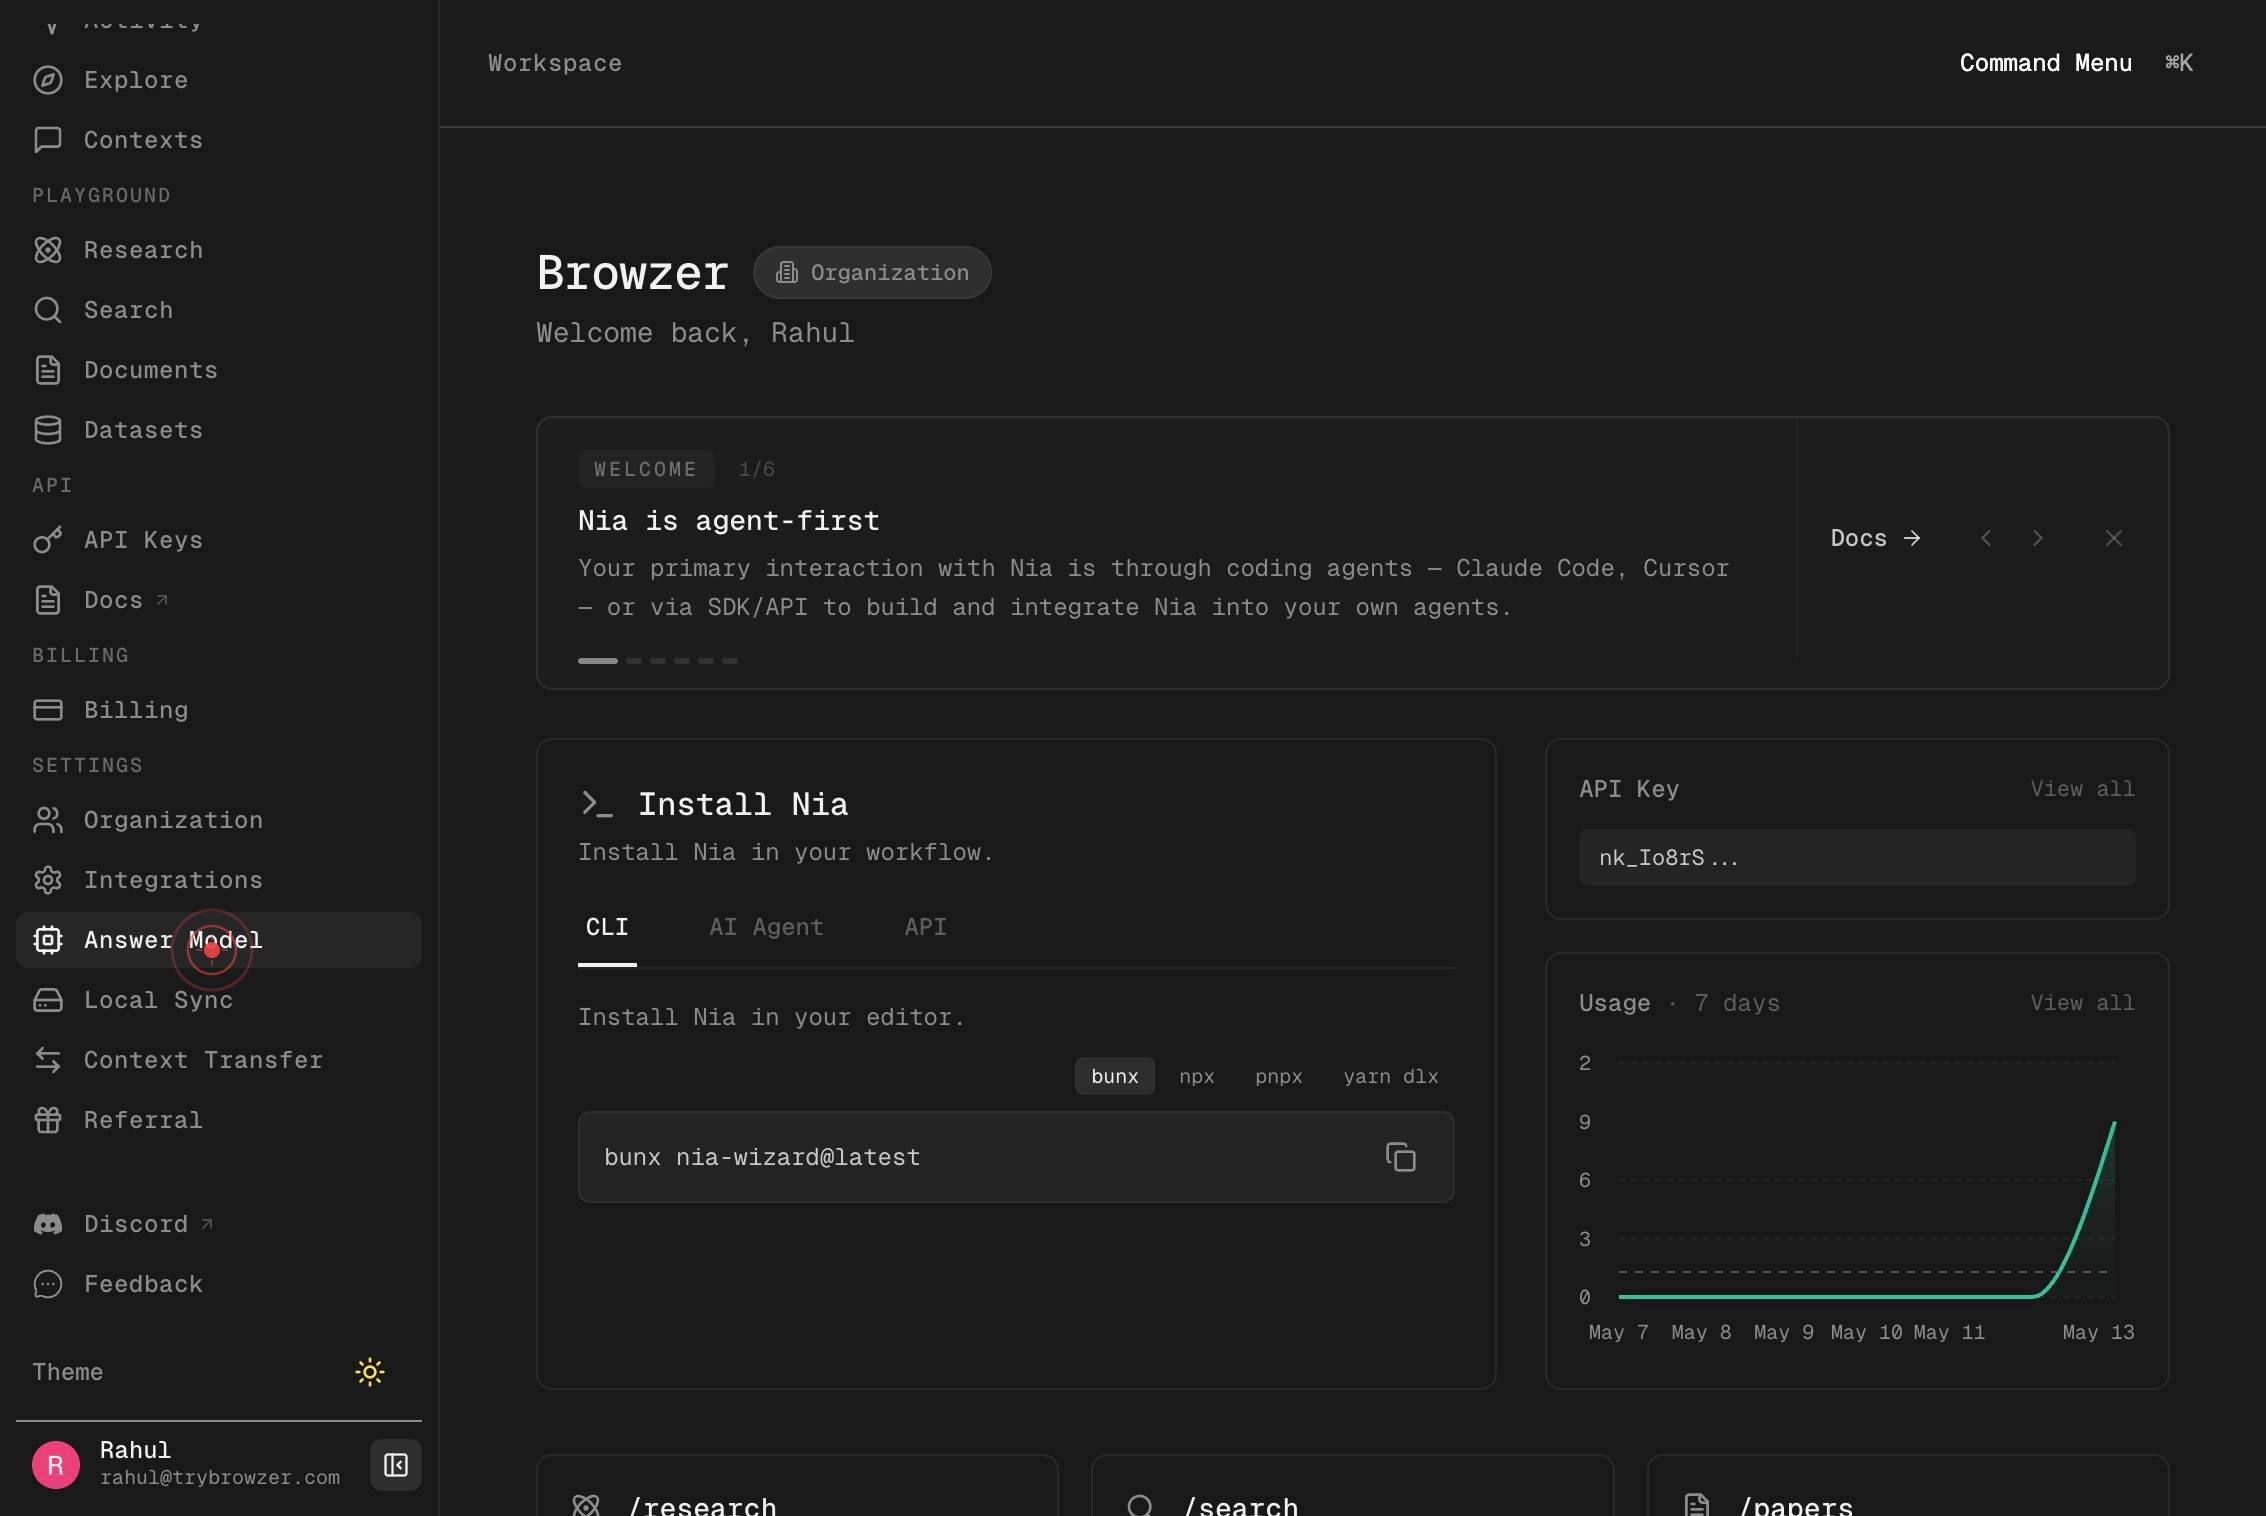Toggle the light theme sun icon
The image size is (2266, 1516).
click(370, 1372)
